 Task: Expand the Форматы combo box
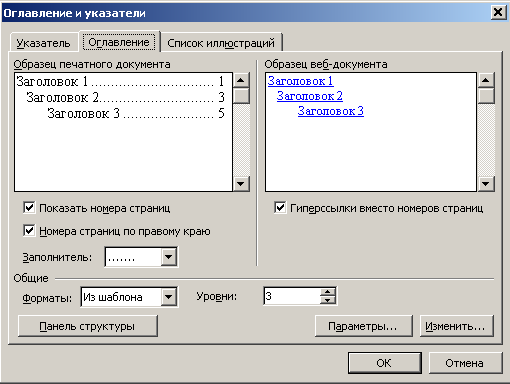tap(169, 297)
